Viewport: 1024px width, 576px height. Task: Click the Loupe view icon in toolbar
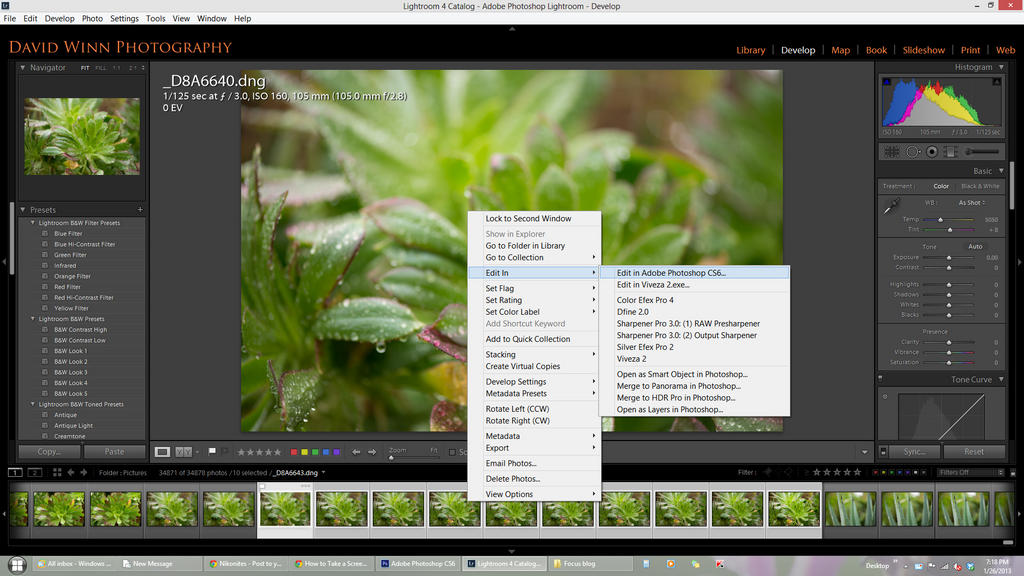pyautogui.click(x=162, y=452)
